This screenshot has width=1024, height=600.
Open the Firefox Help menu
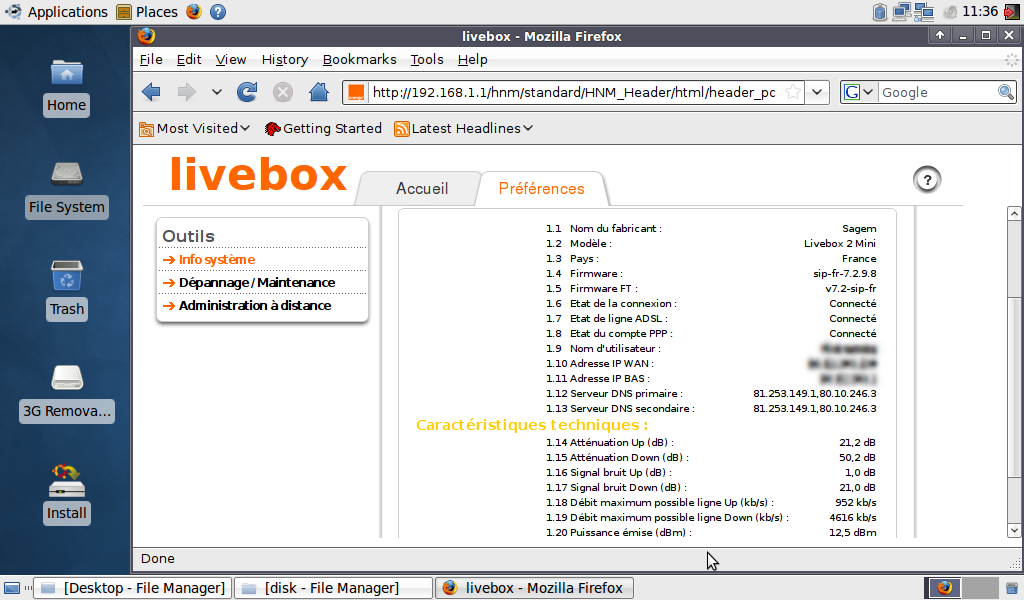(472, 59)
